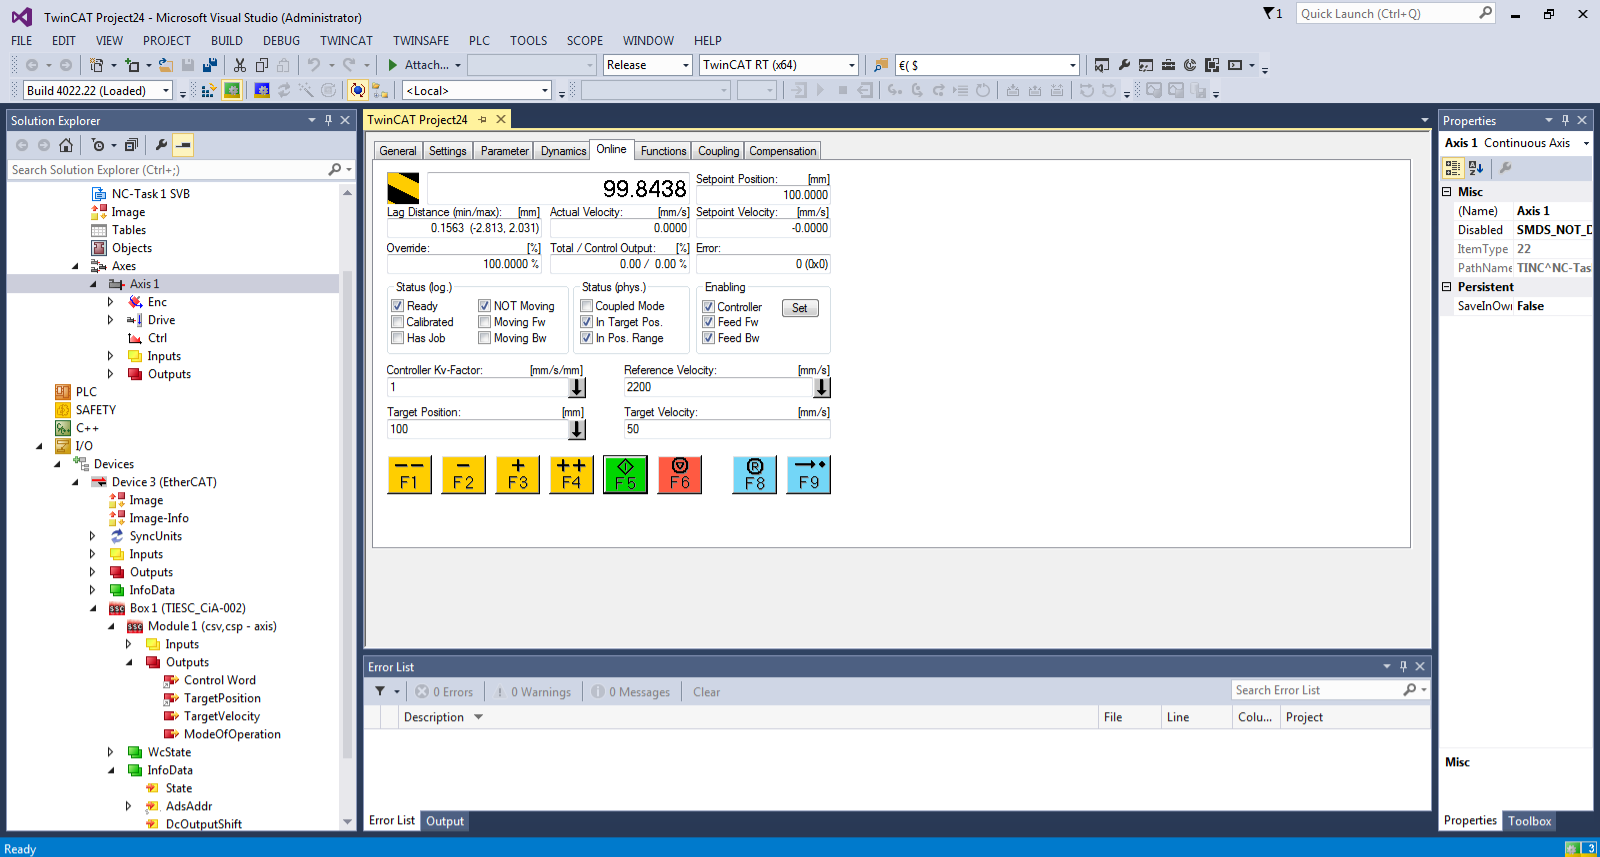Viewport: 1600px width, 857px height.
Task: Click the green F5 start button
Action: tap(625, 475)
